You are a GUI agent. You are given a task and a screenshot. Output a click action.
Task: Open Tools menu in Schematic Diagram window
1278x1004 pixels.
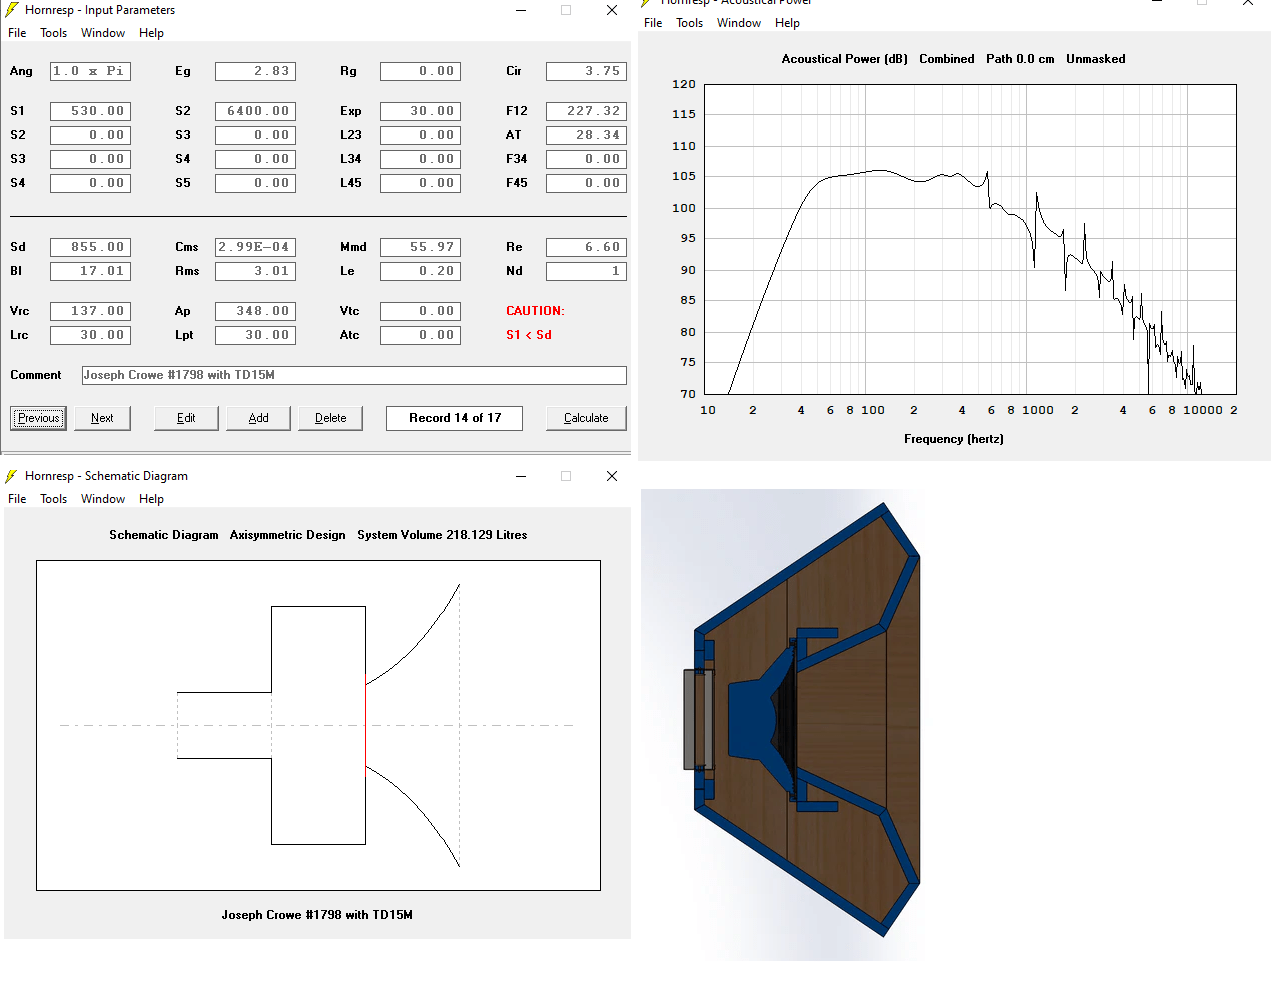click(x=54, y=499)
